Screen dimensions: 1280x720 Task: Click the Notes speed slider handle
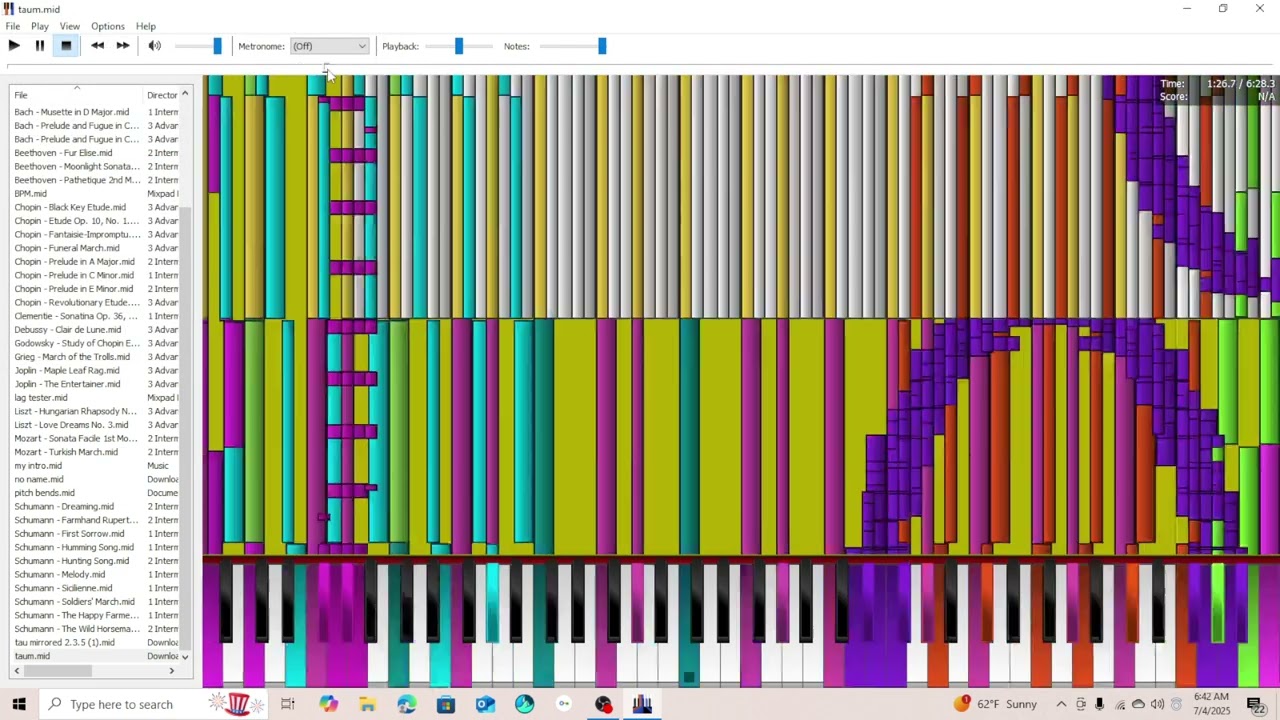click(602, 46)
